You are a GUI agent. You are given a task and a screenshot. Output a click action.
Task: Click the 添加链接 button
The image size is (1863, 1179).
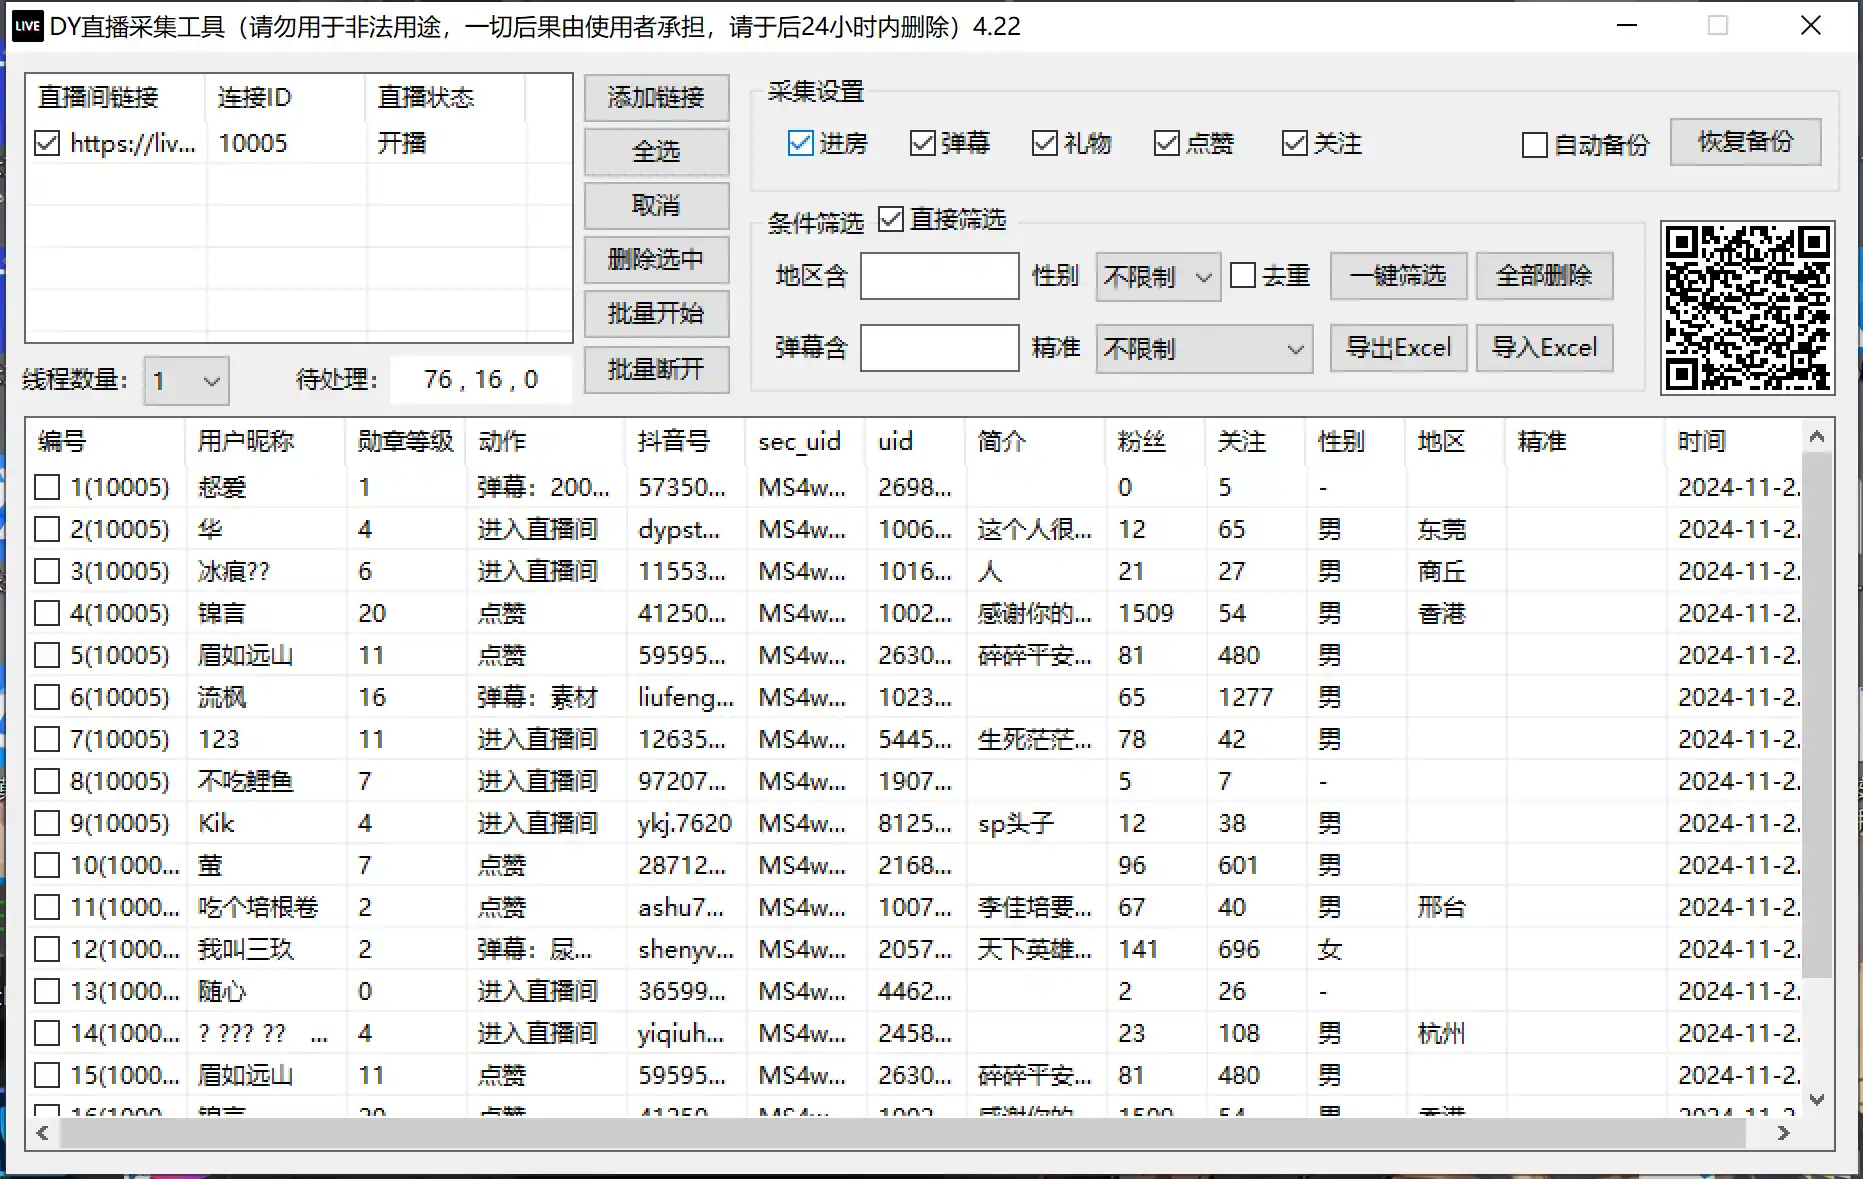click(x=656, y=98)
